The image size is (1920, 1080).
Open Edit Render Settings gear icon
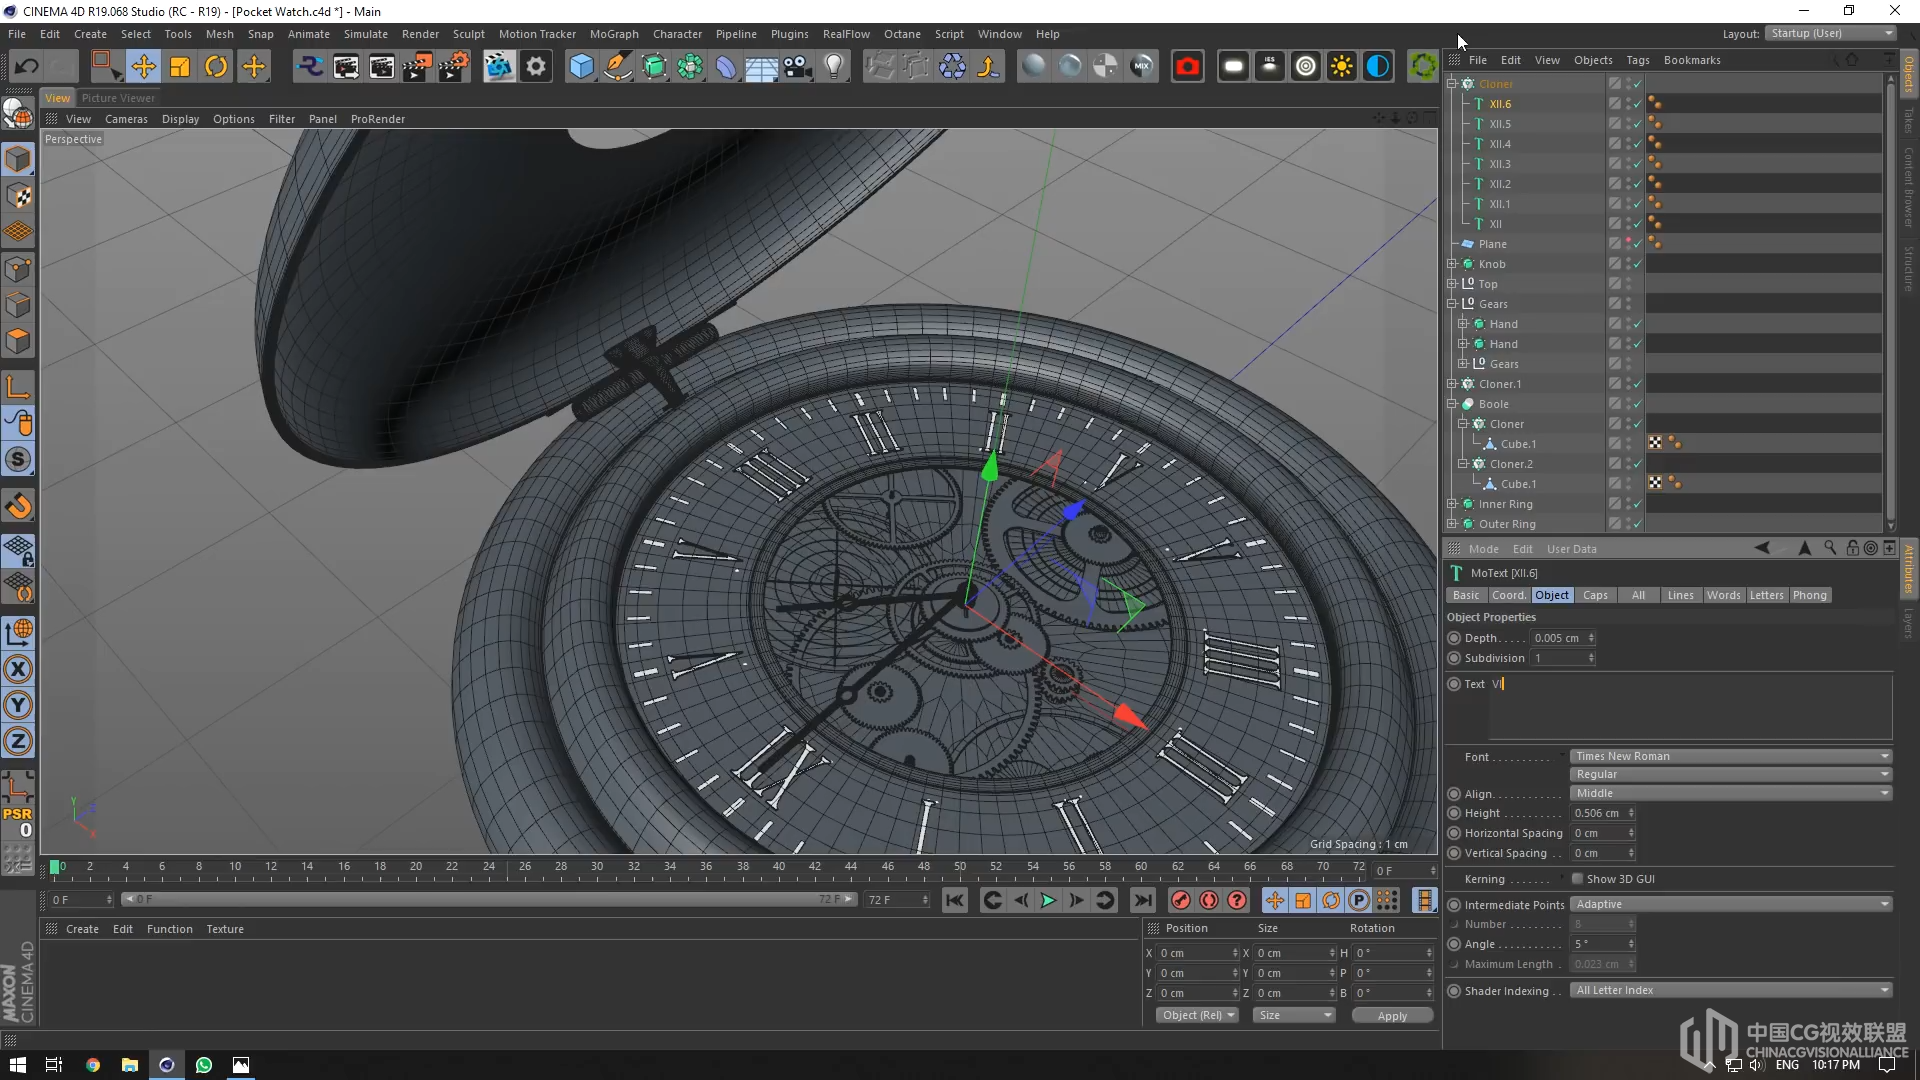pyautogui.click(x=536, y=67)
